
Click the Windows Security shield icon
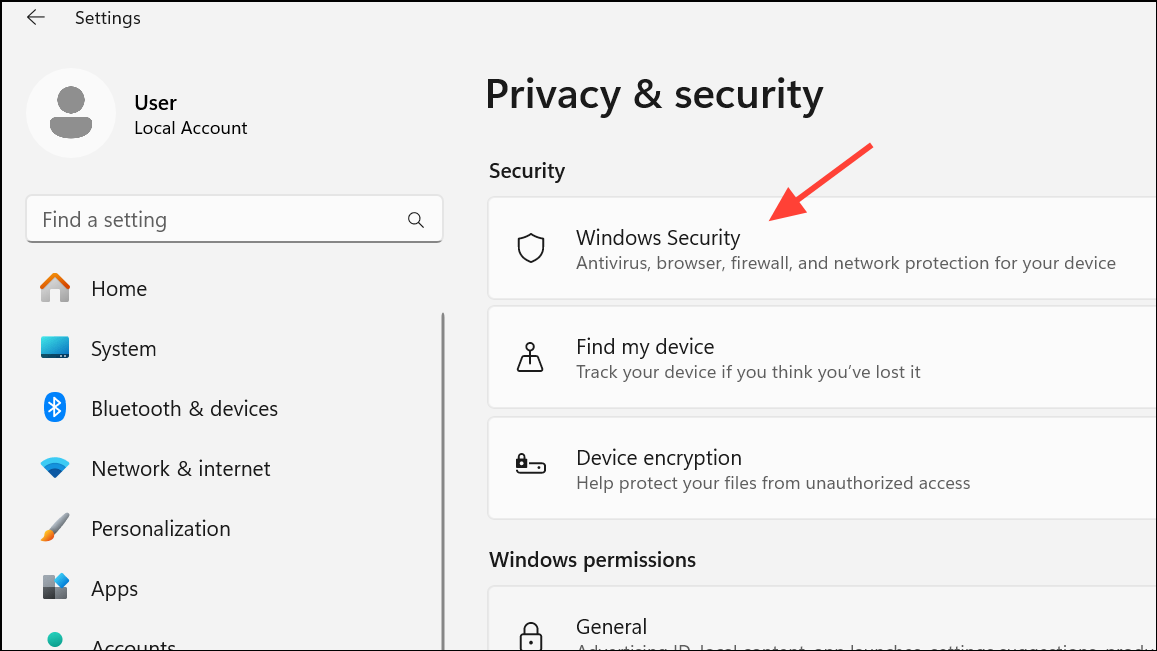coord(530,248)
